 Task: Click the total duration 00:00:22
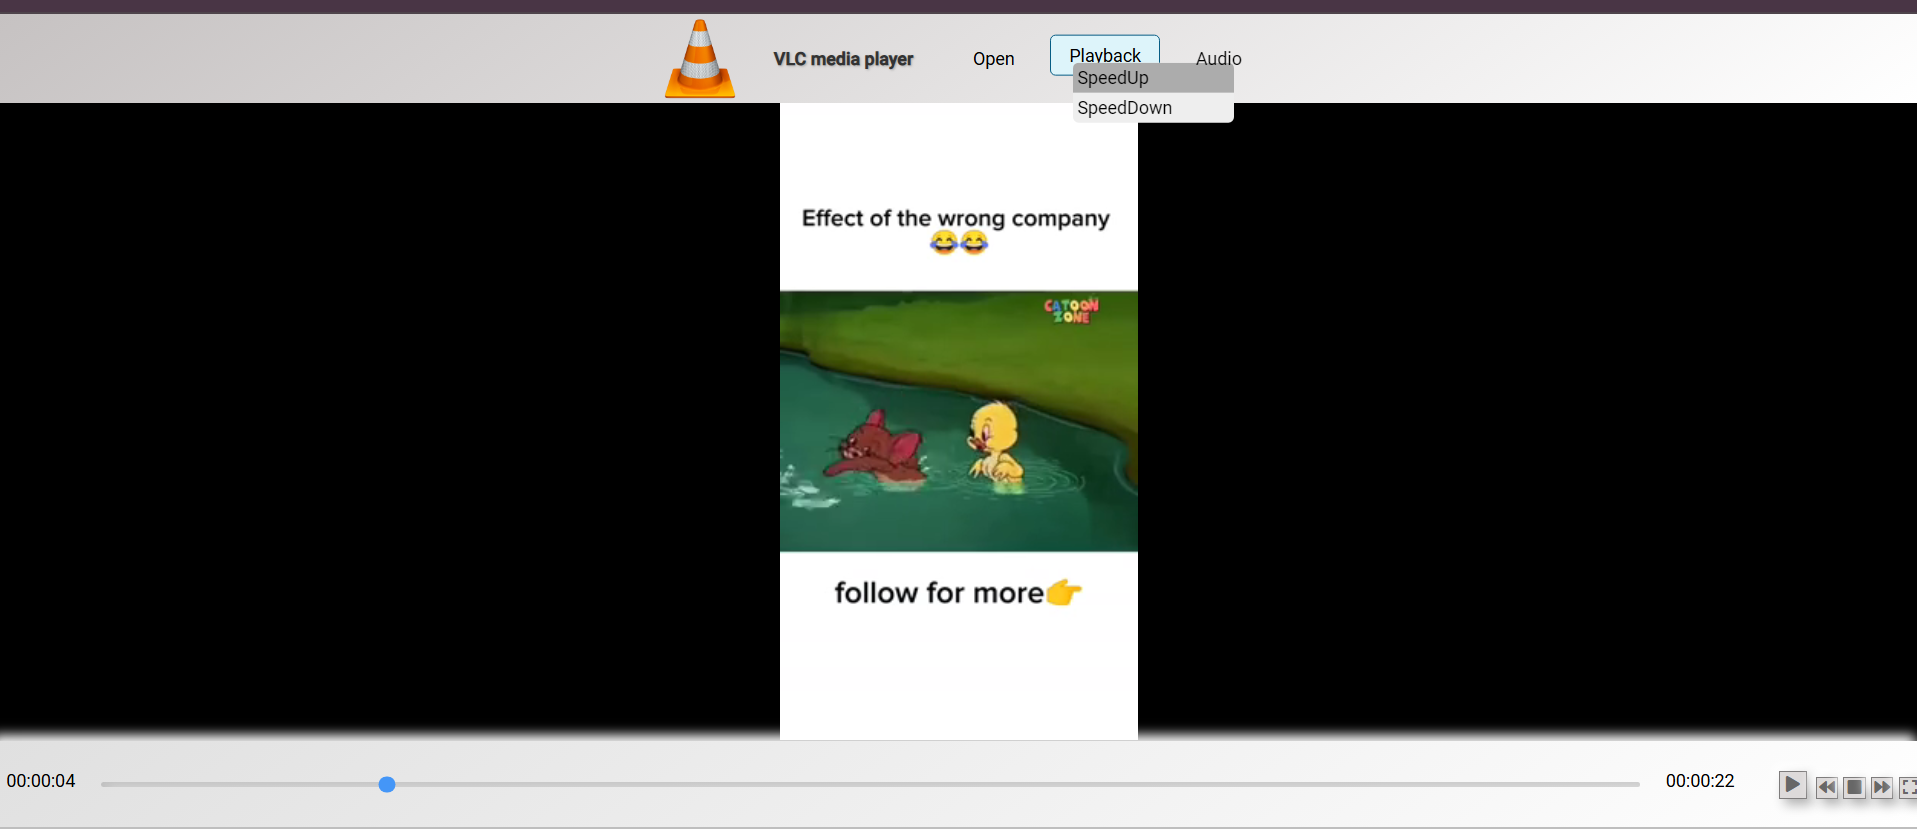tap(1700, 781)
